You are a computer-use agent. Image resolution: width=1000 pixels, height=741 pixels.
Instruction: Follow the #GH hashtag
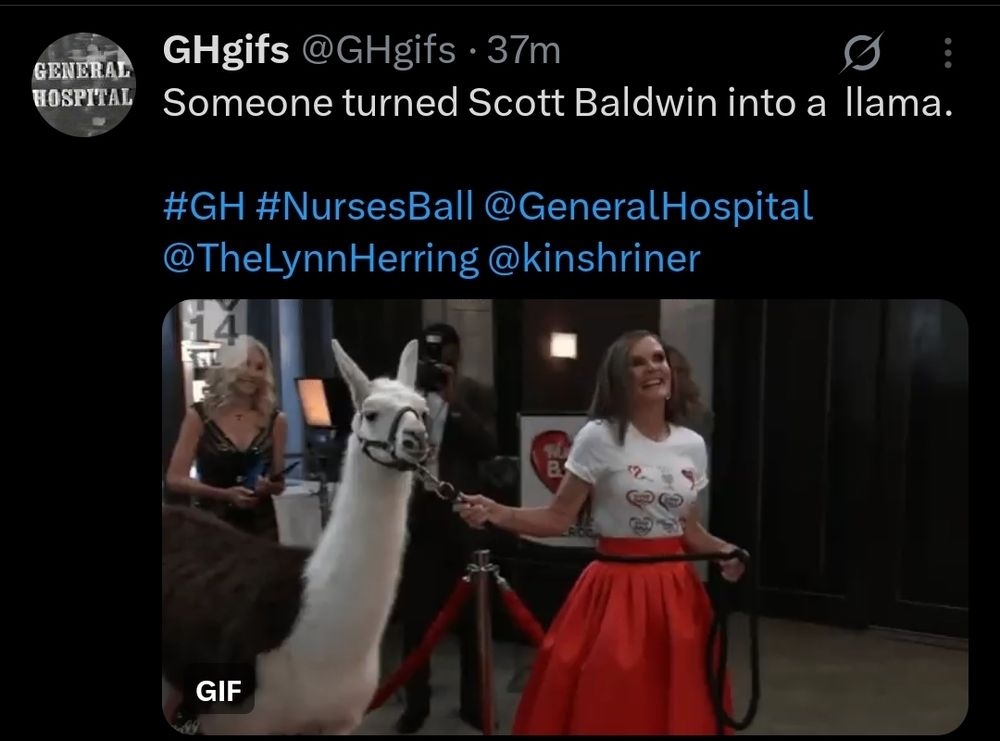pos(204,206)
